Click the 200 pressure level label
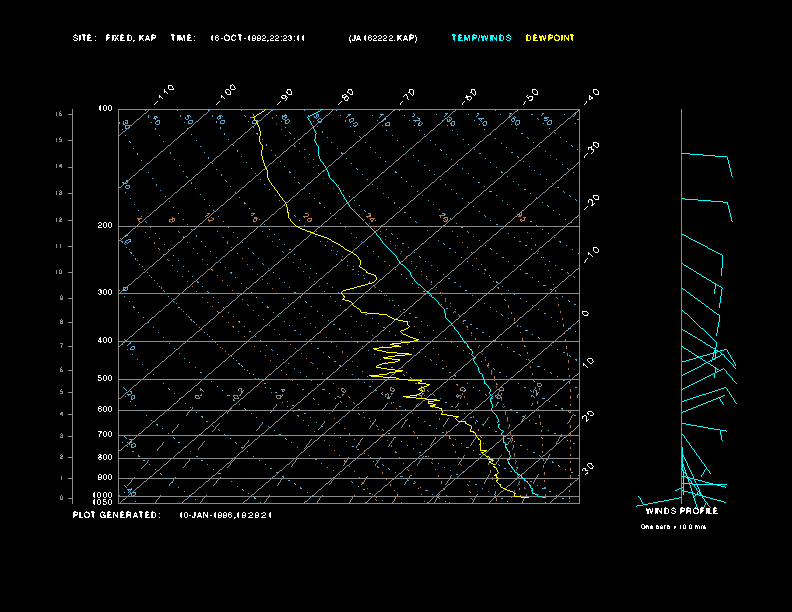 tap(104, 226)
